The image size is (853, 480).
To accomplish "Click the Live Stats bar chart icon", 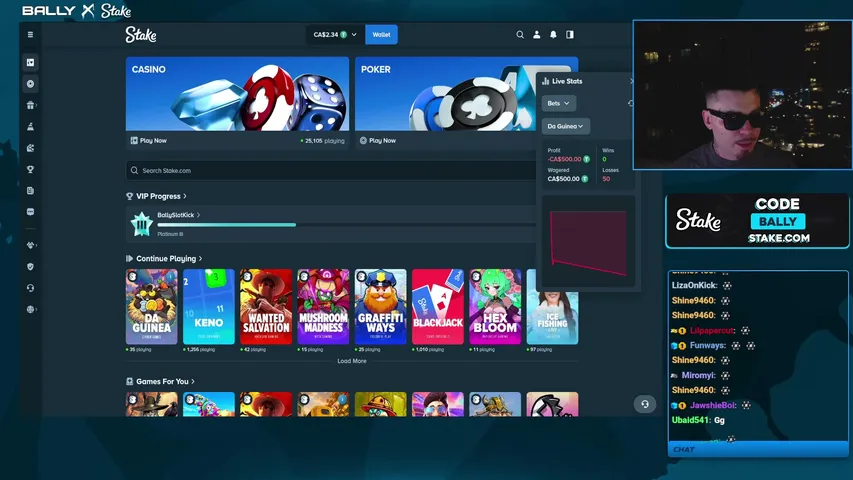I will 546,81.
